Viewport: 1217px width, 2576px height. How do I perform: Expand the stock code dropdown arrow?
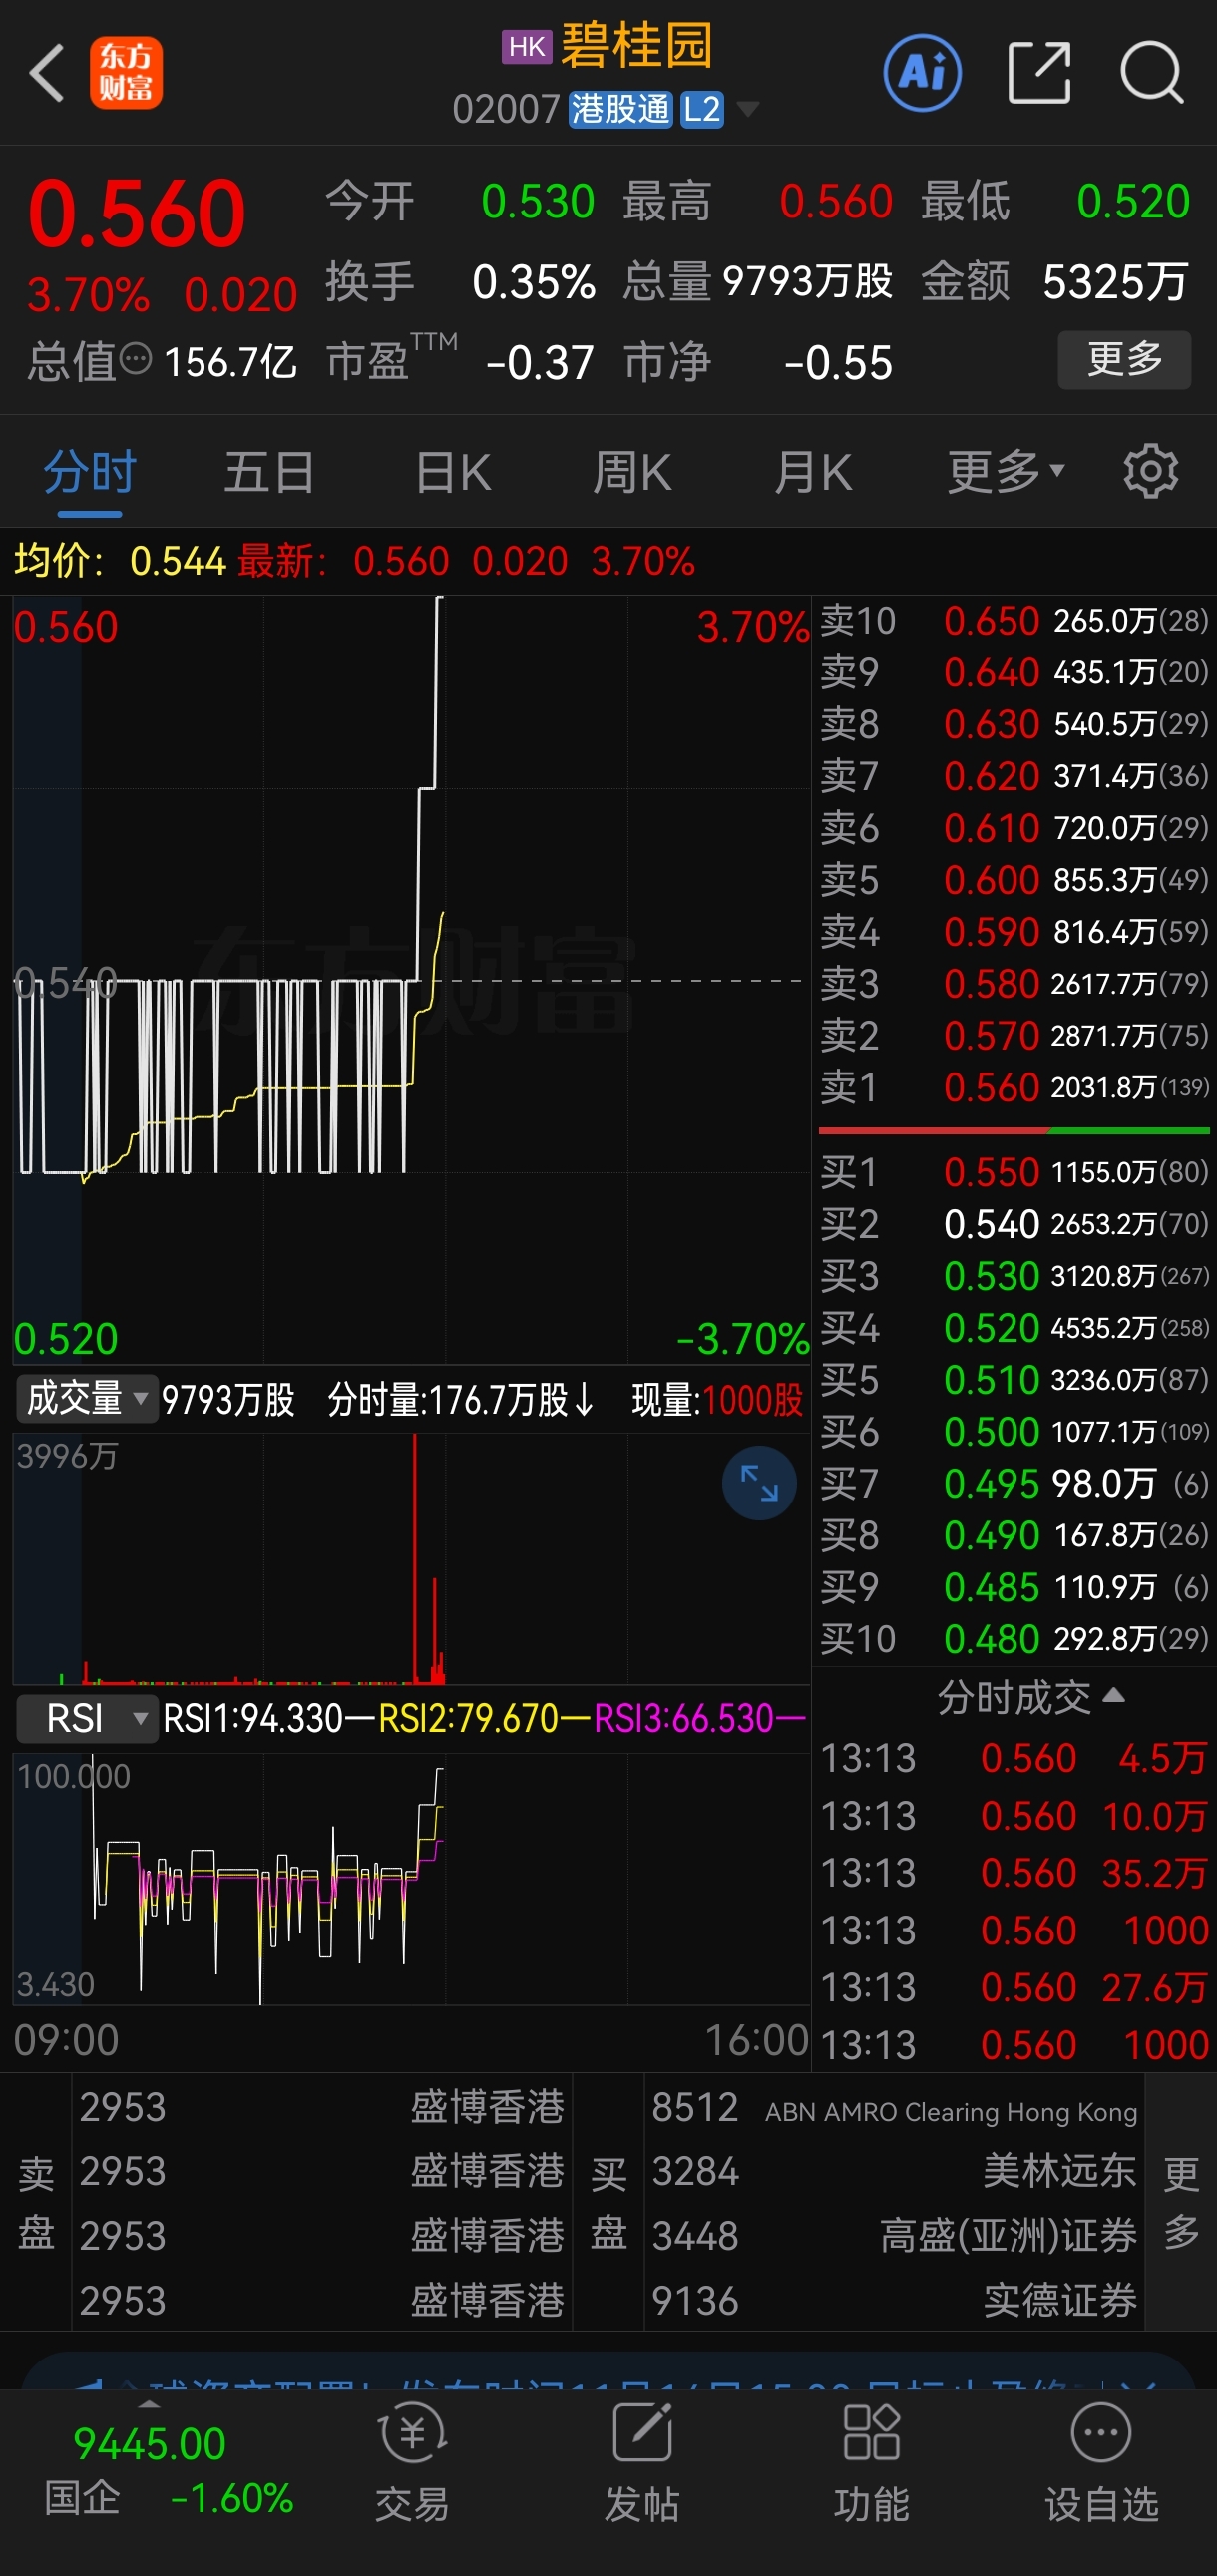747,109
